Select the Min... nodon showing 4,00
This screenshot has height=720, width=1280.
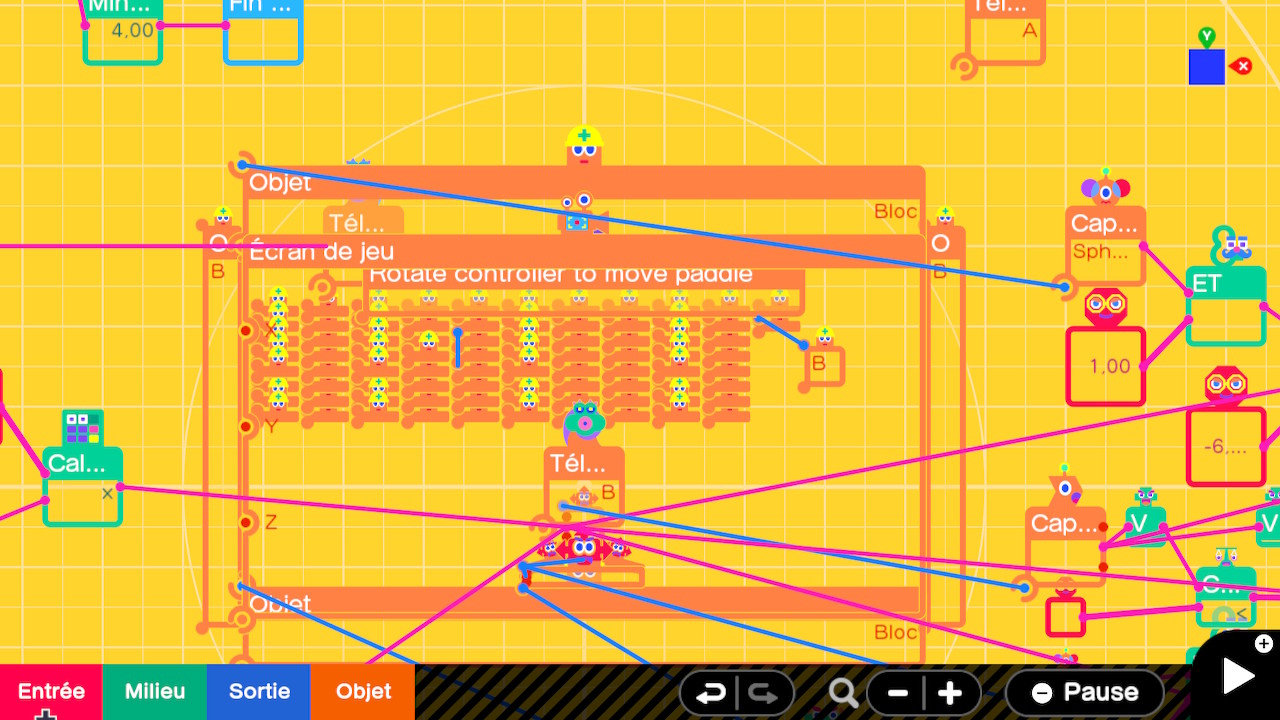point(123,31)
